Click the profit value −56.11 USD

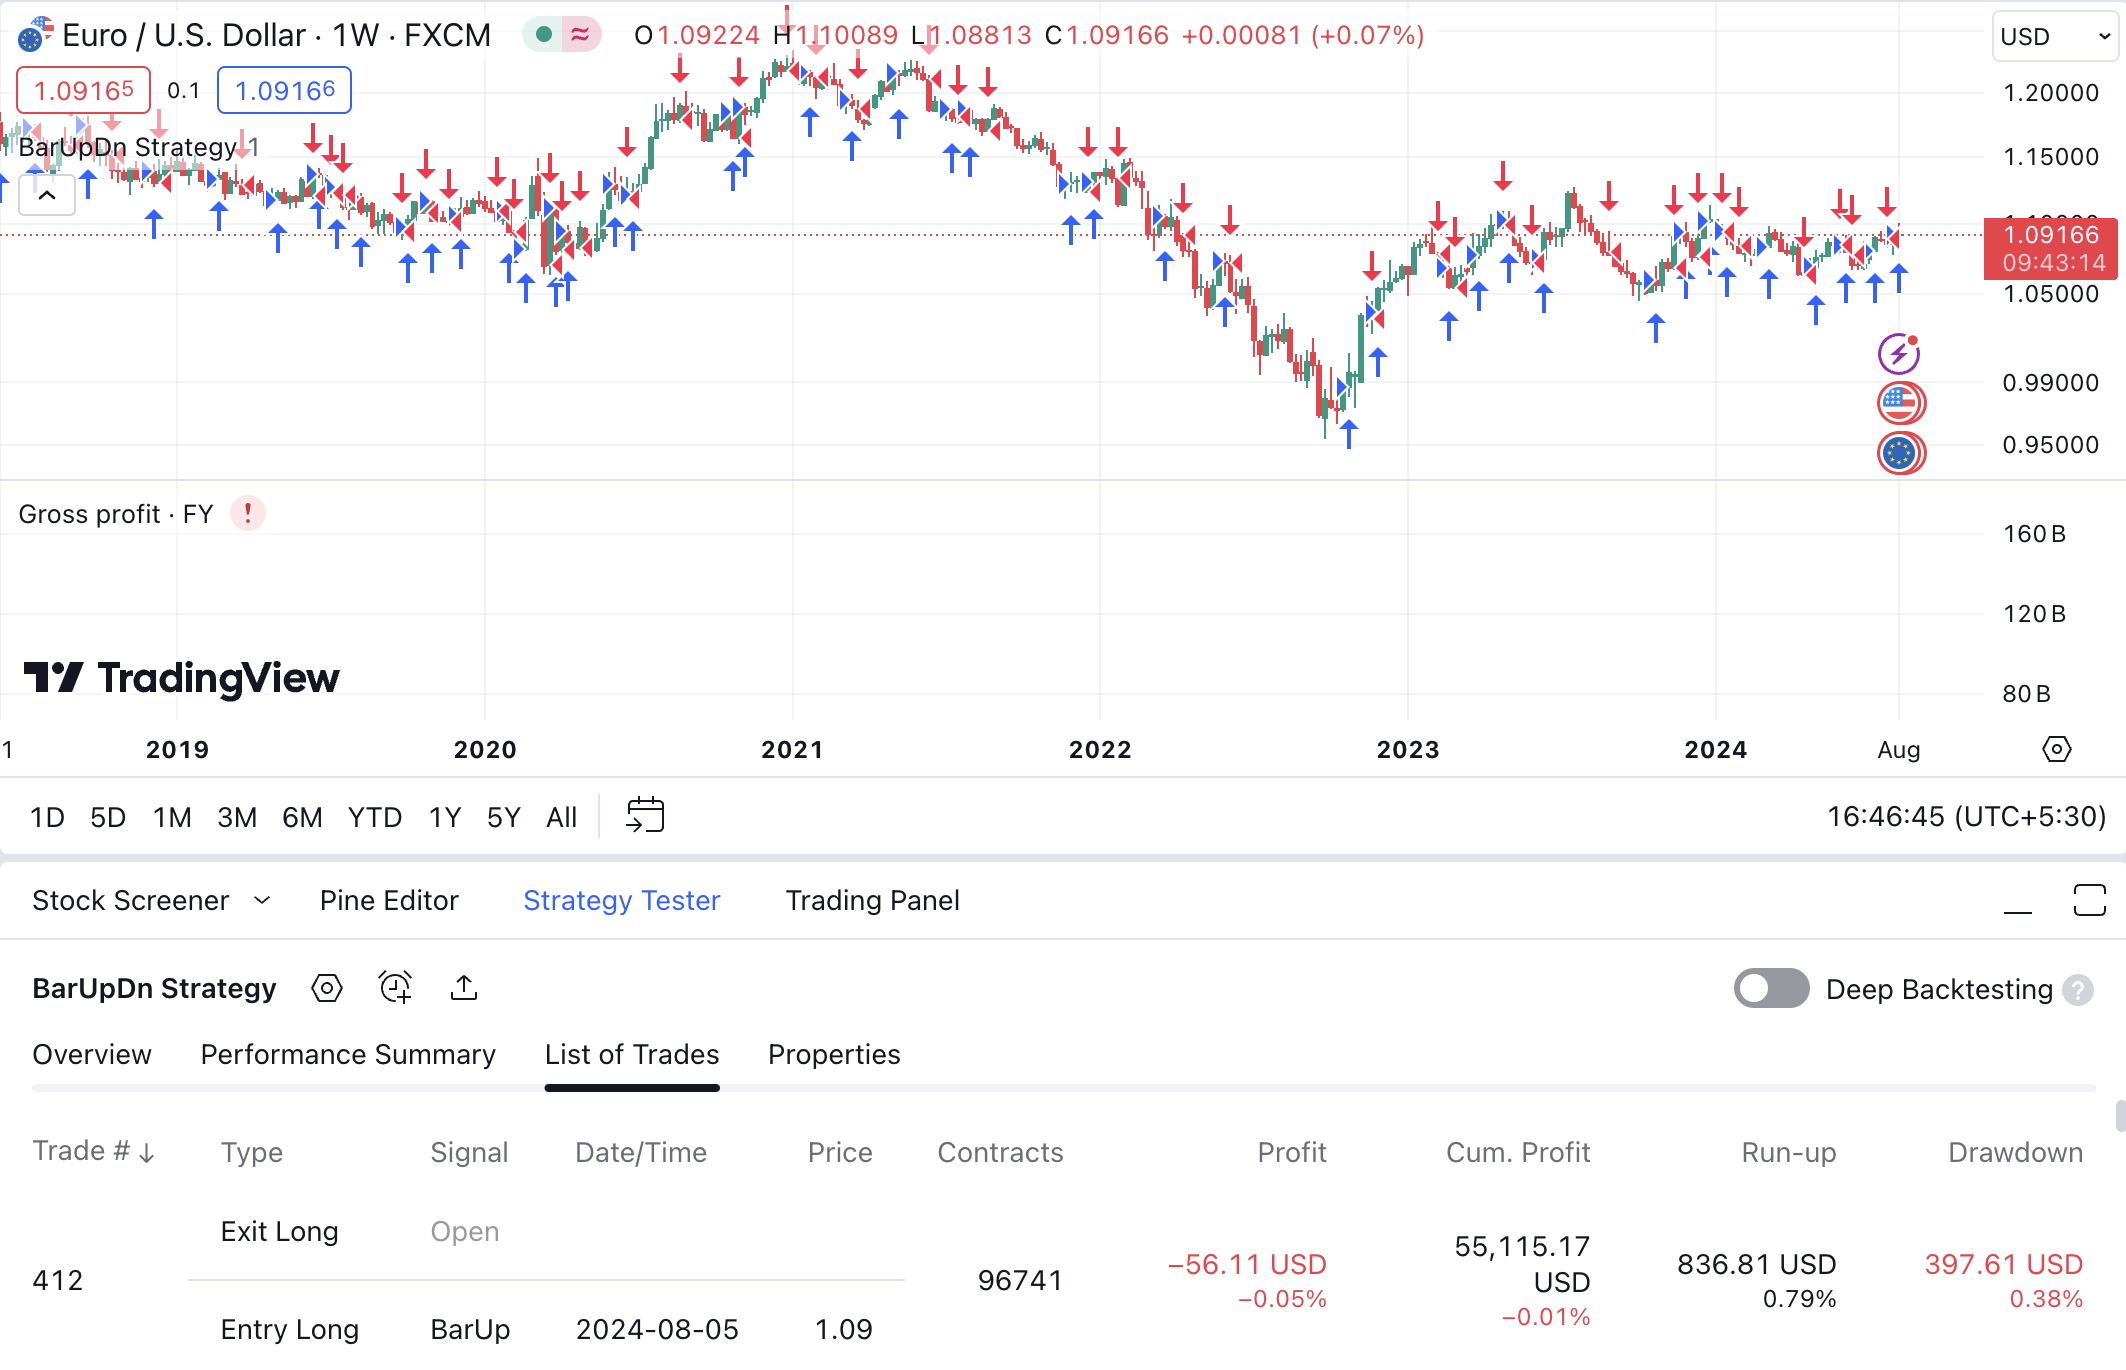click(x=1247, y=1265)
